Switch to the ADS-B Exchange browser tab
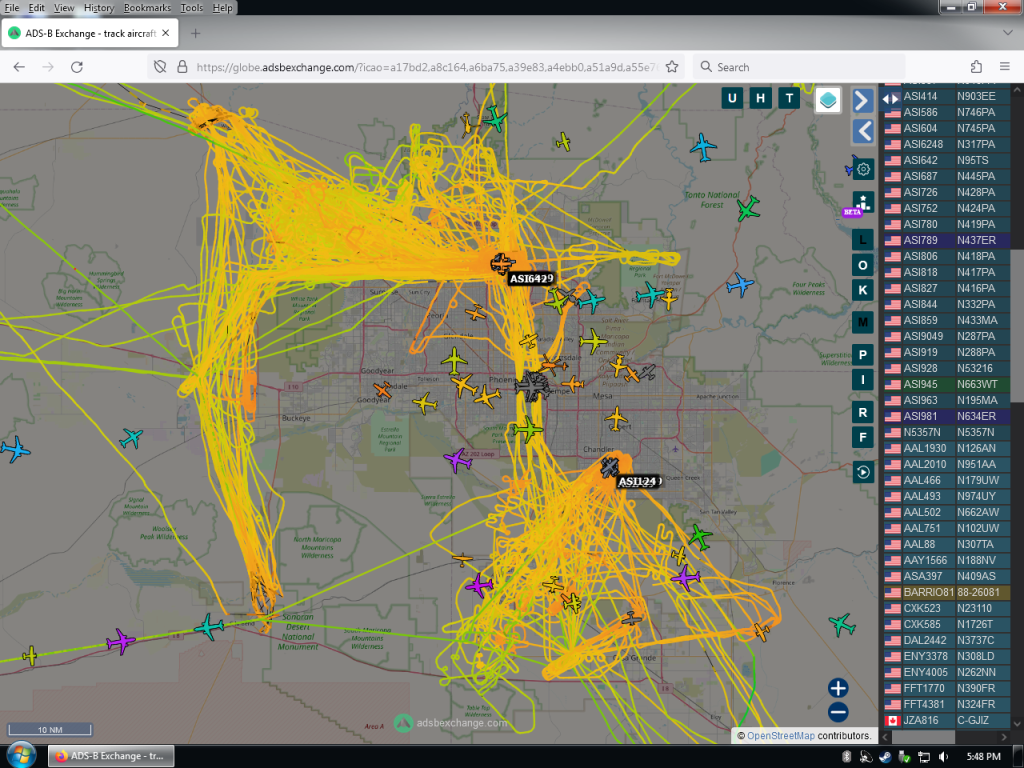1024x768 pixels. 89,33
